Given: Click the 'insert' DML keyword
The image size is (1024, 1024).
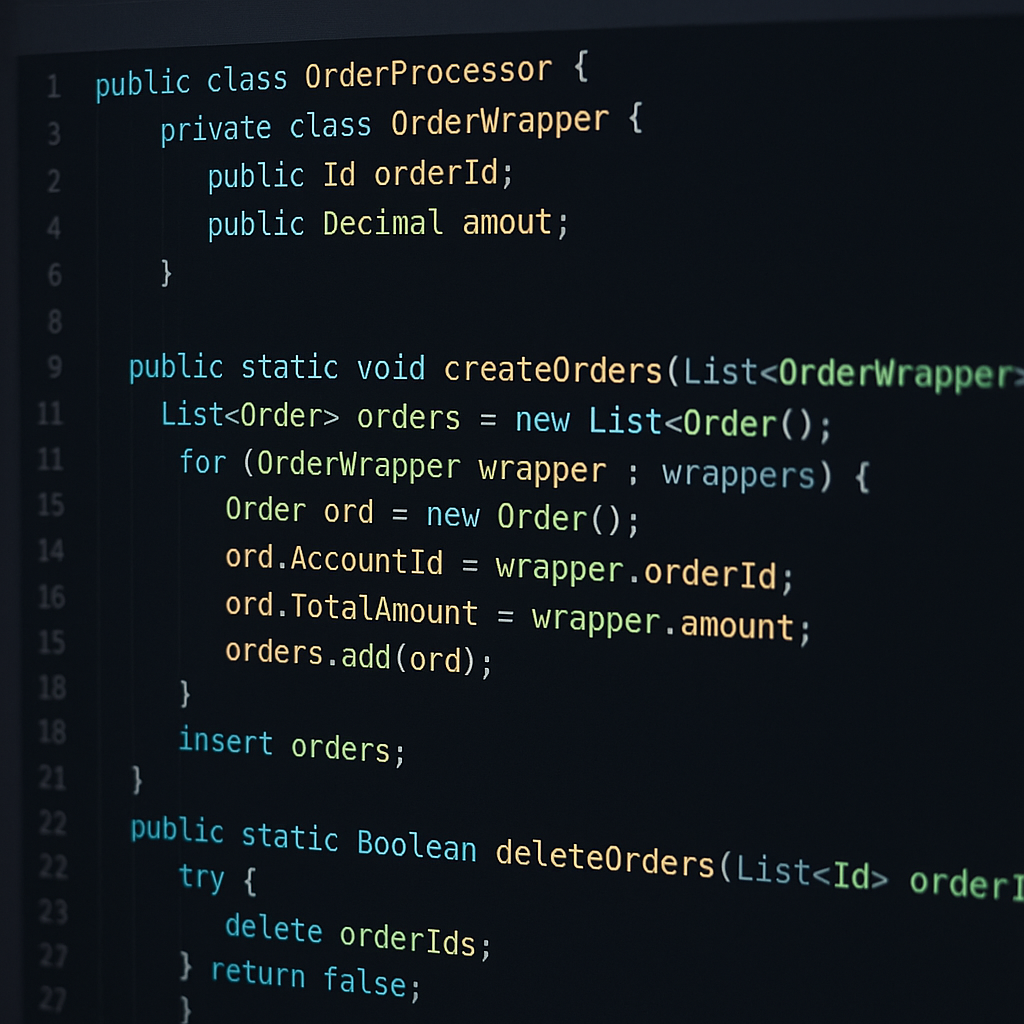Looking at the screenshot, I should click(x=226, y=741).
